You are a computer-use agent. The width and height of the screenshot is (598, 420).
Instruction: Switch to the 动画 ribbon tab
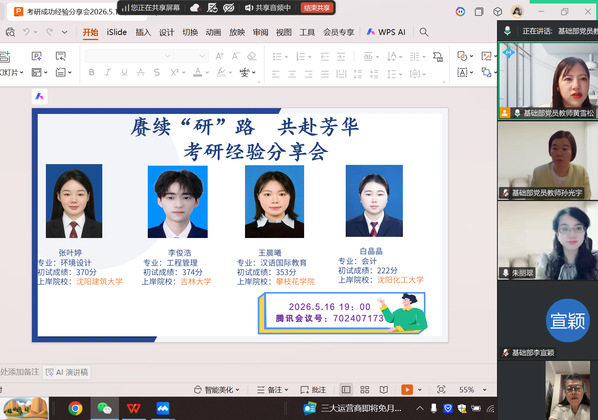point(213,32)
